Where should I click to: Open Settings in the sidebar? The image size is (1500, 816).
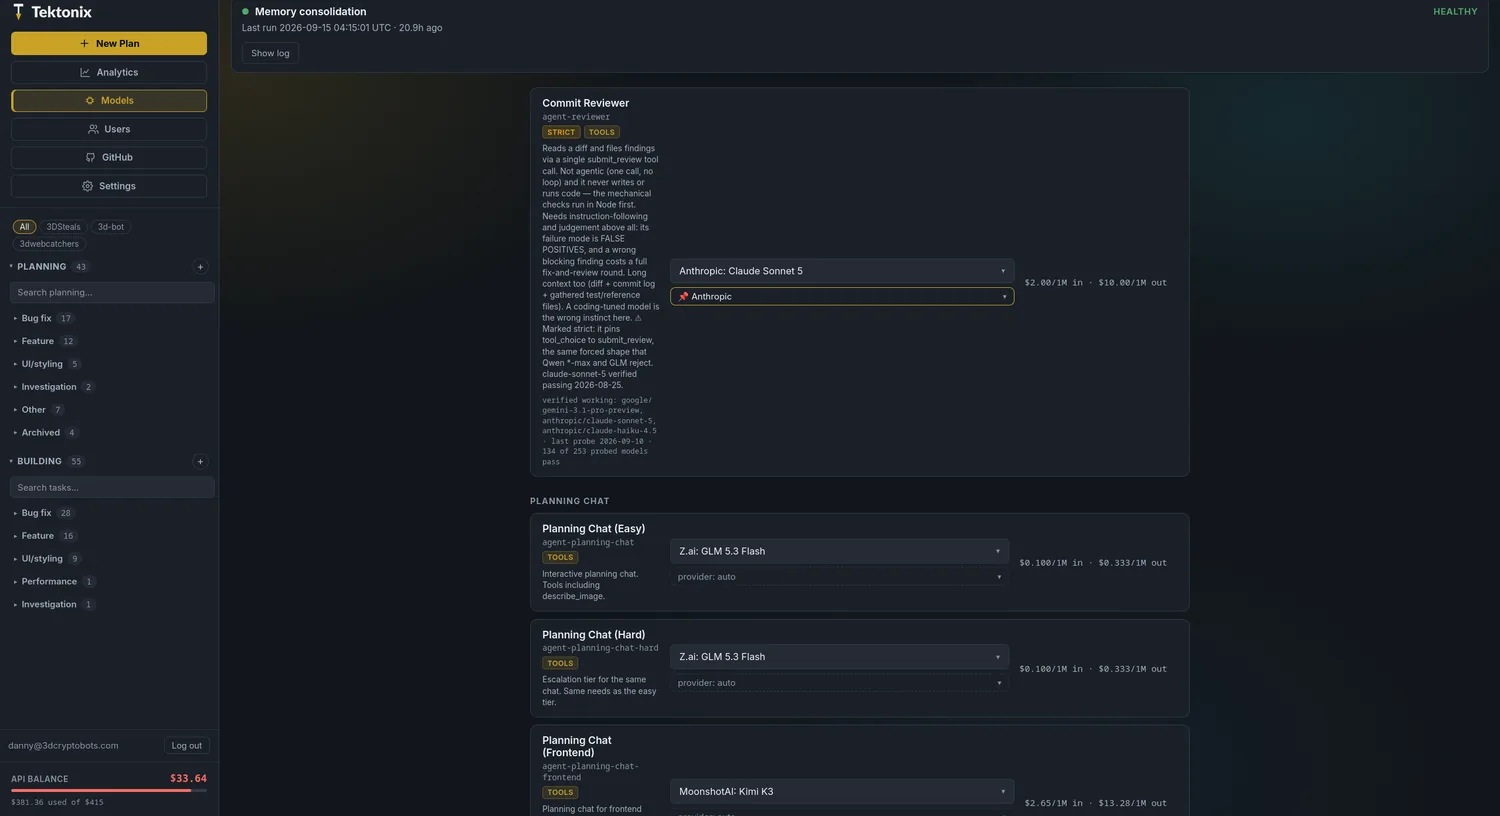point(109,186)
